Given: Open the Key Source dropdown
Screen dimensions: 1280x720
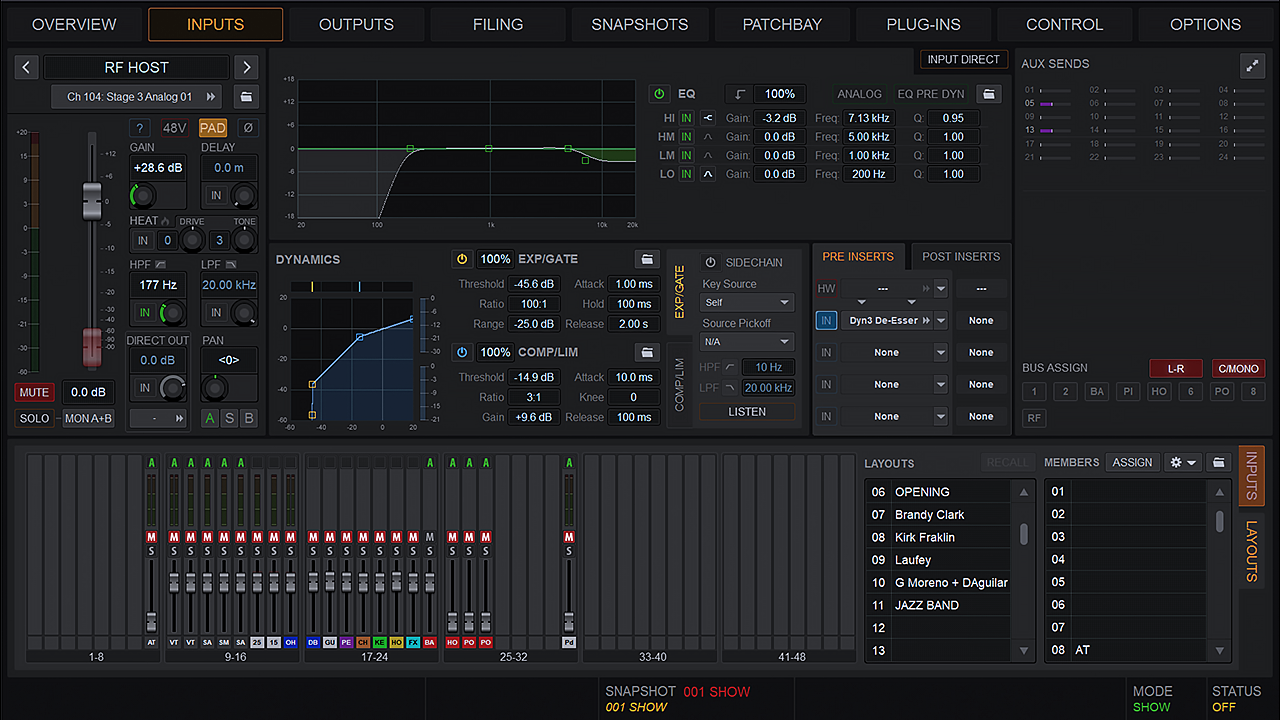Looking at the screenshot, I should 747,302.
